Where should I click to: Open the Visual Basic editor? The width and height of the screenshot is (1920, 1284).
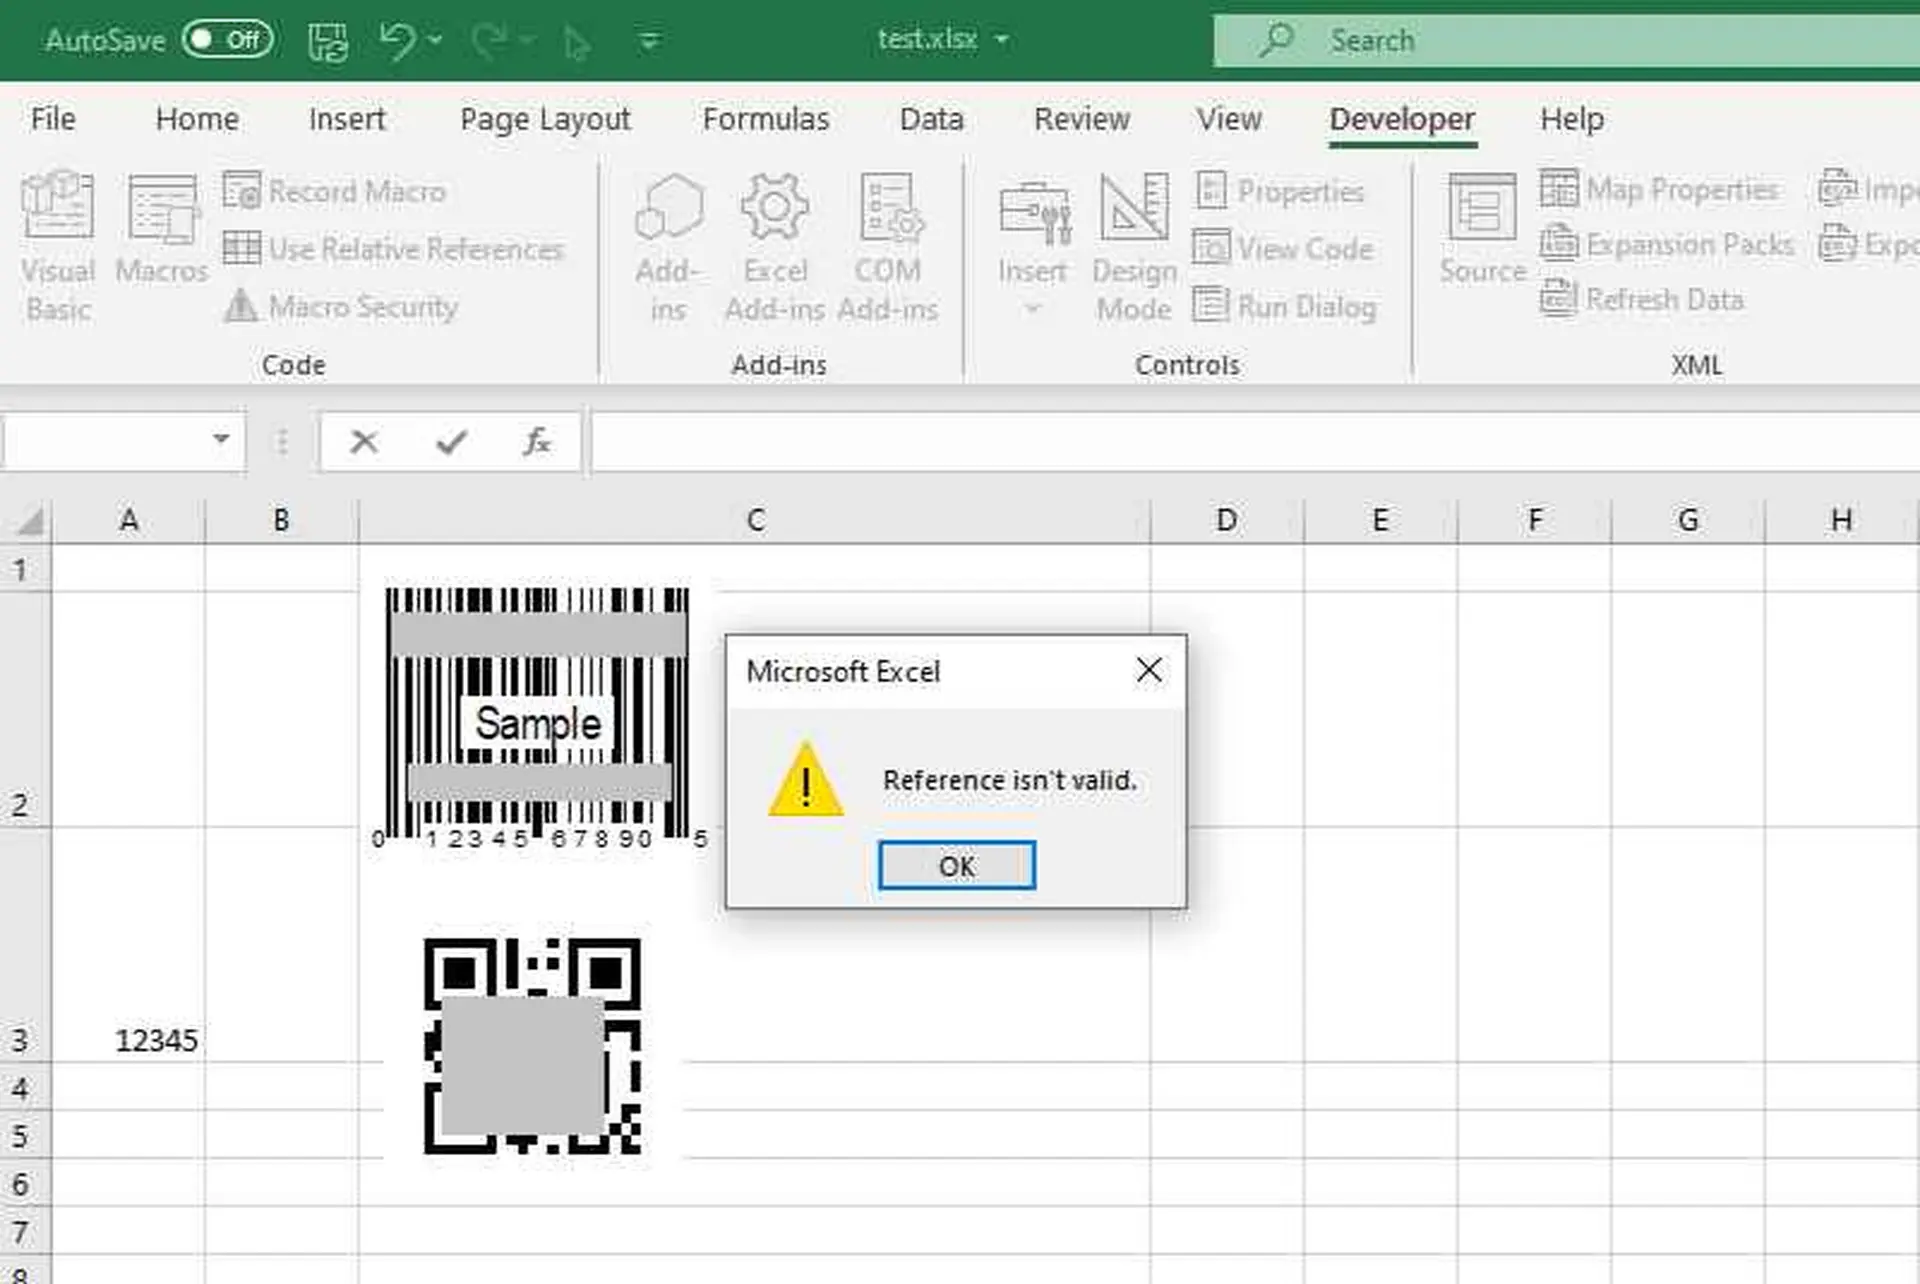pos(58,247)
